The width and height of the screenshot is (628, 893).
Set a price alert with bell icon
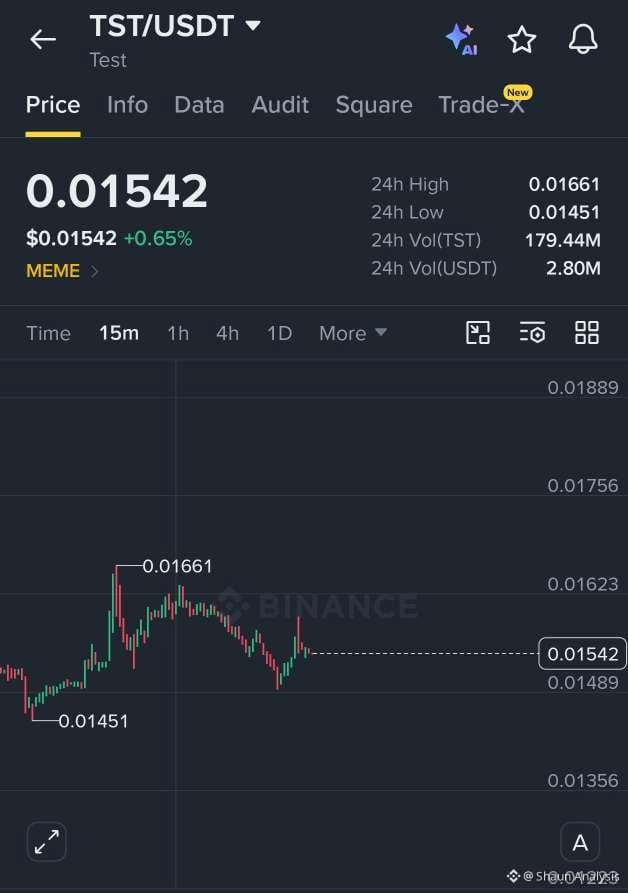coord(583,39)
